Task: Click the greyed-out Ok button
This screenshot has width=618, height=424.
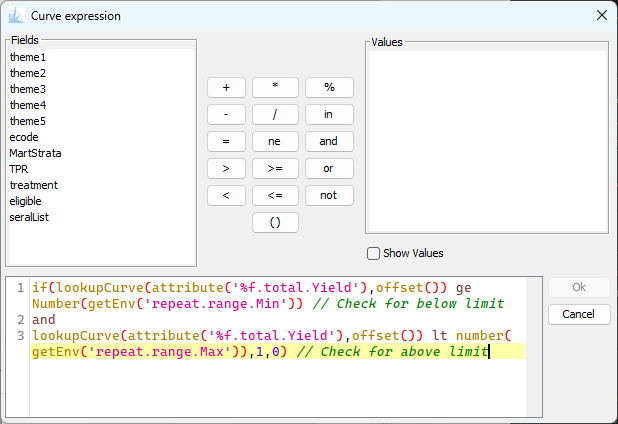Action: point(579,287)
